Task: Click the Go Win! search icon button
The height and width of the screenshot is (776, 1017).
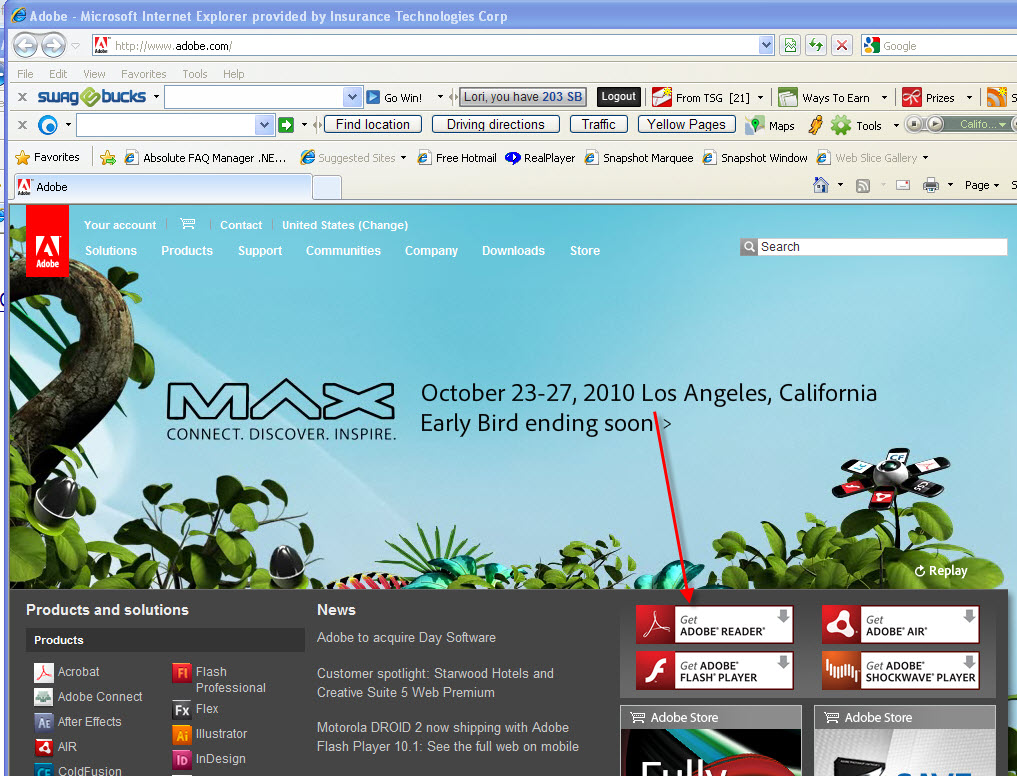Action: click(373, 97)
